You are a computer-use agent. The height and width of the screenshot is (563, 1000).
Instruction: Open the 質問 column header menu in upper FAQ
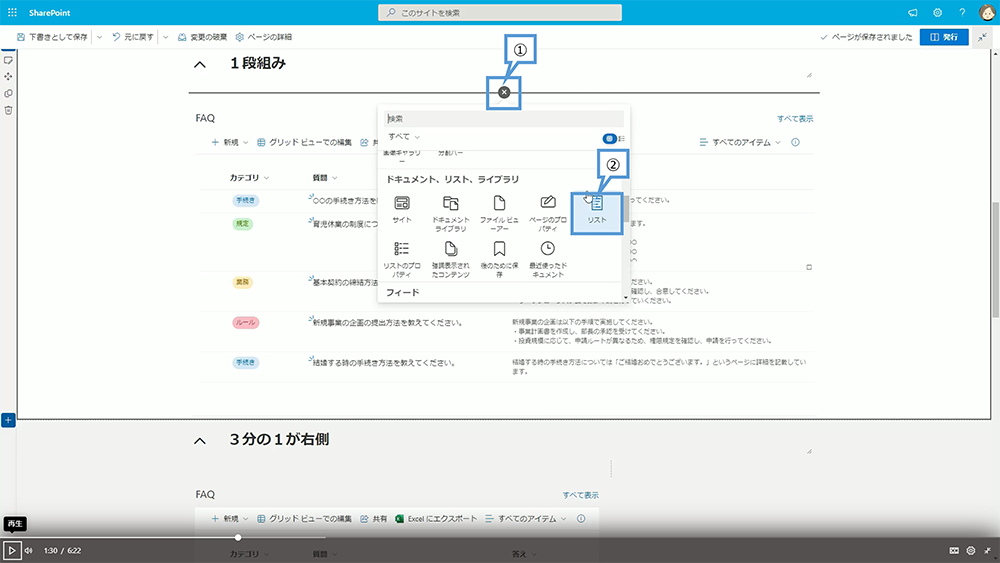coord(325,178)
